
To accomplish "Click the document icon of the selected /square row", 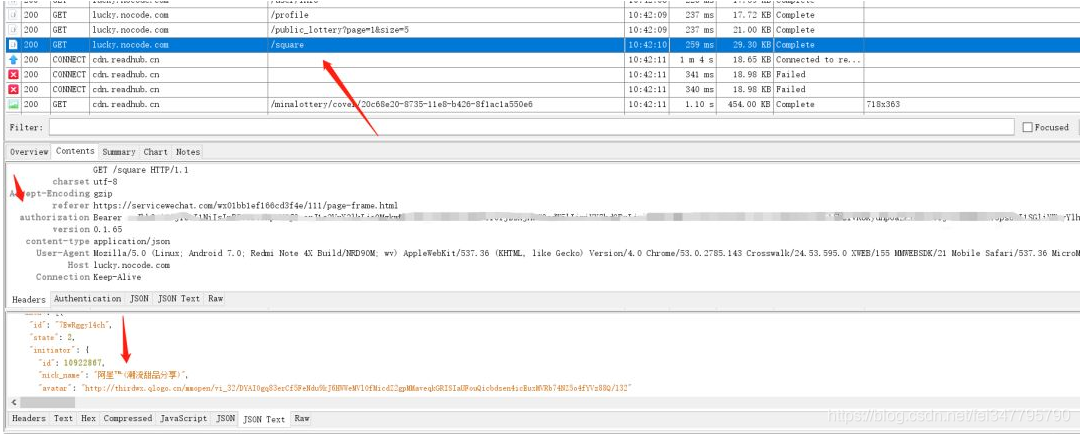I will [12, 45].
